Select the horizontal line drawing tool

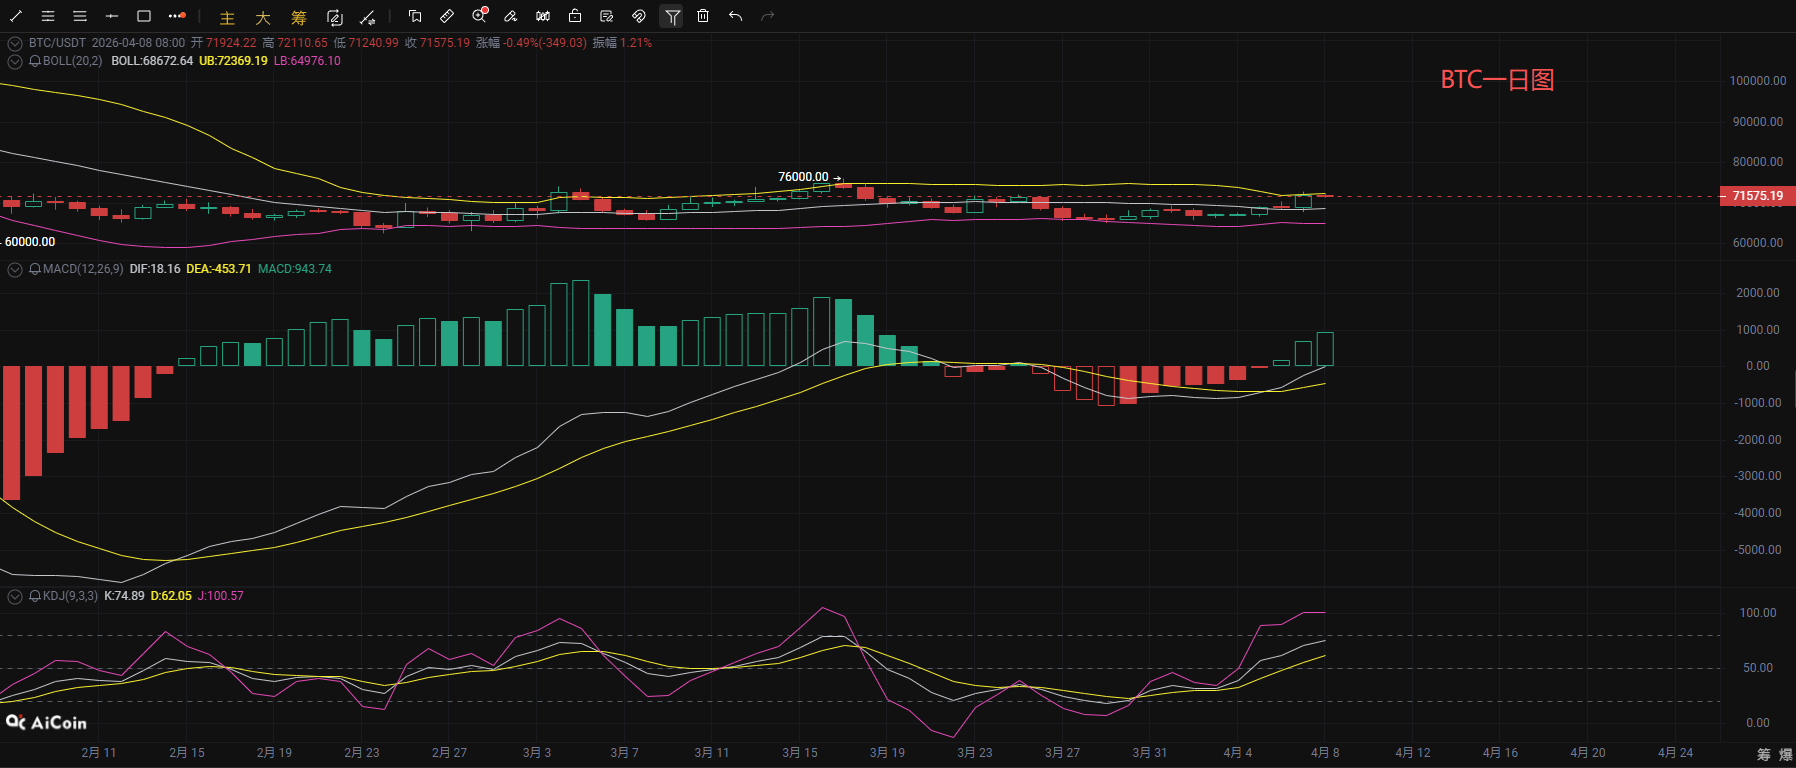point(112,16)
